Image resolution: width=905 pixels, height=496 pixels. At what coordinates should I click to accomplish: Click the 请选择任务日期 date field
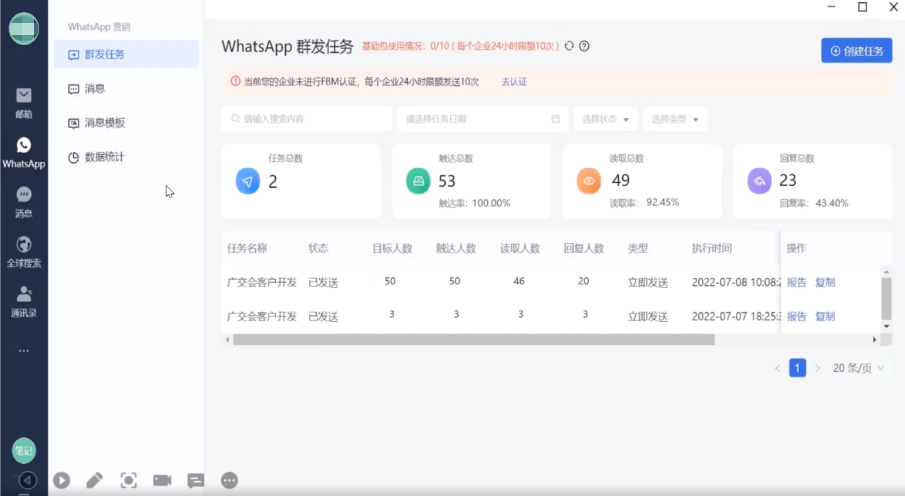(x=483, y=119)
